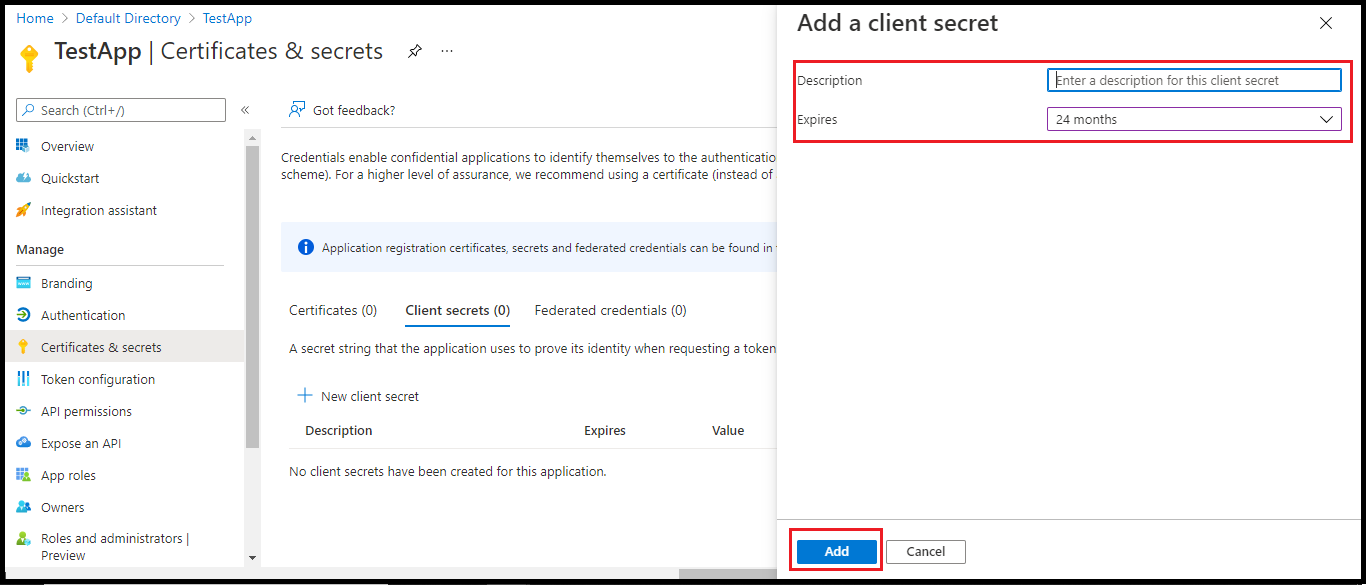Click the Got feedback person icon
Viewport: 1366px width, 585px height.
click(297, 110)
